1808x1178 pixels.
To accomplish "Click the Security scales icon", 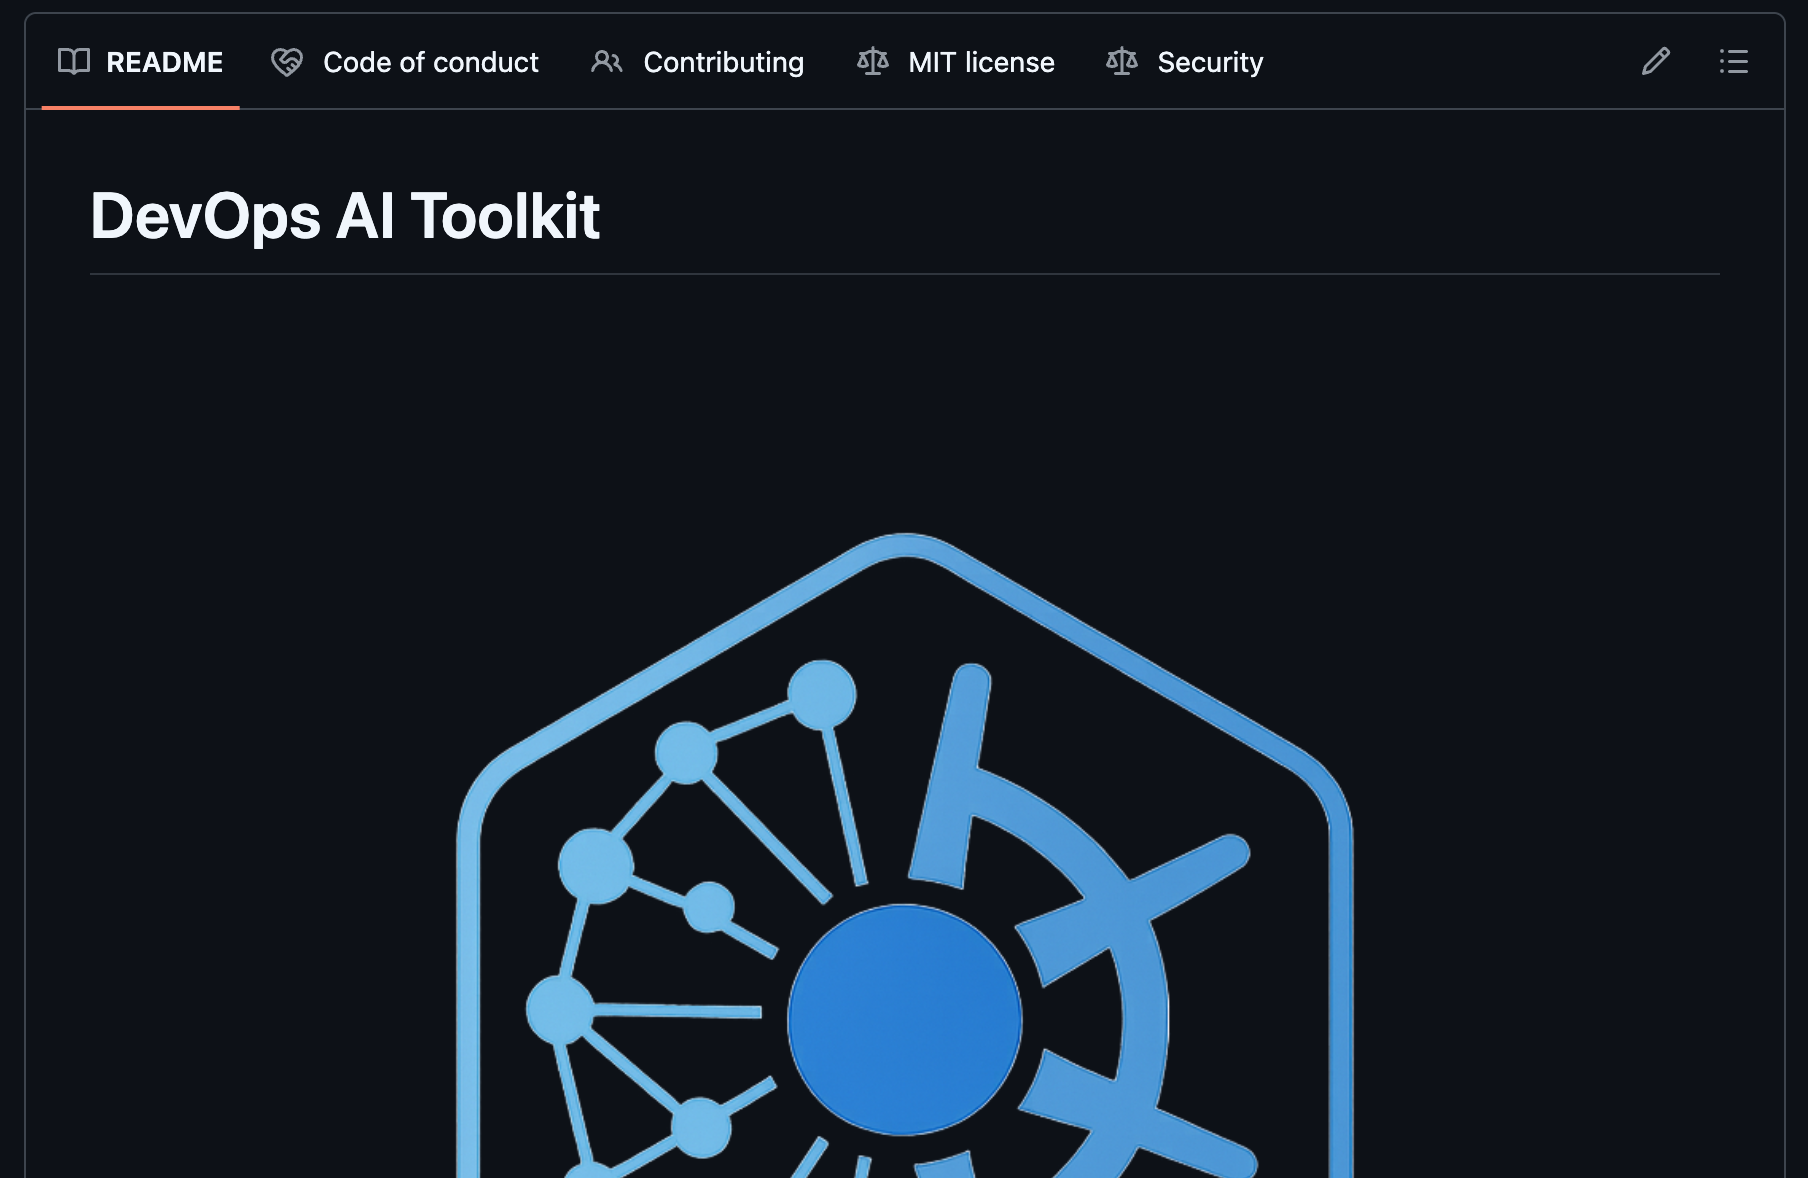I will tap(1121, 62).
